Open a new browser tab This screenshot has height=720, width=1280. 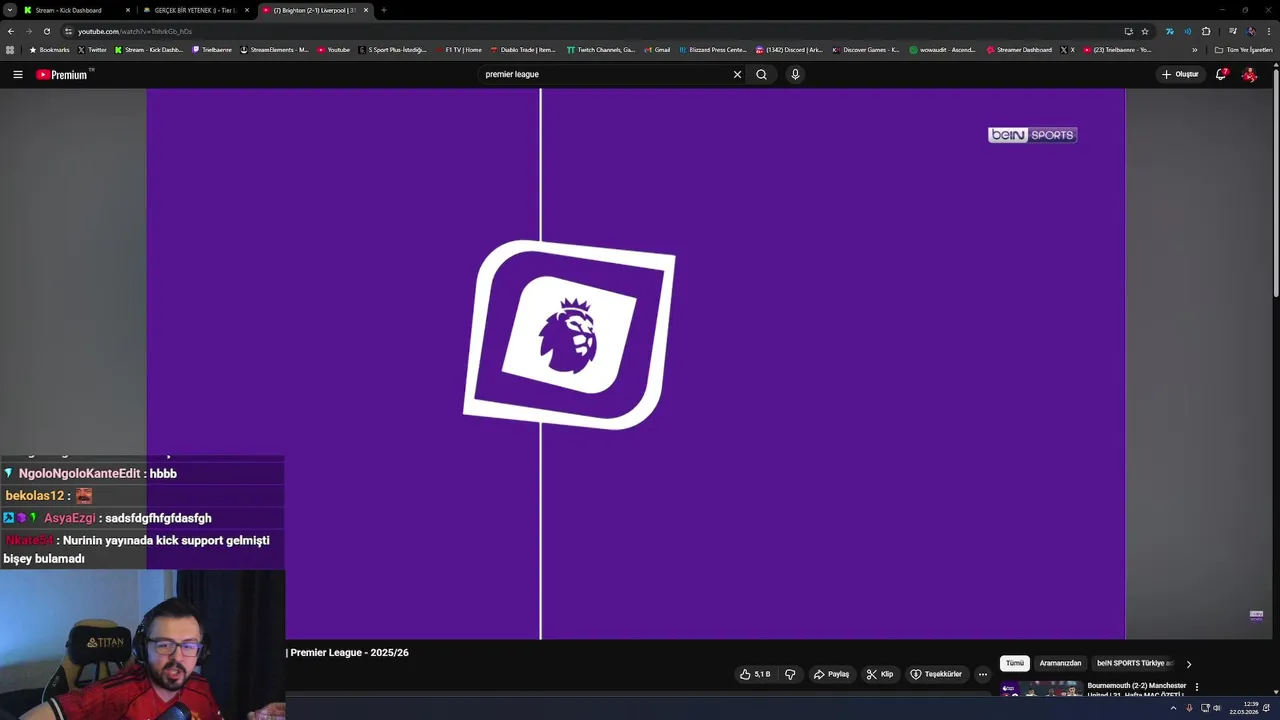point(384,10)
